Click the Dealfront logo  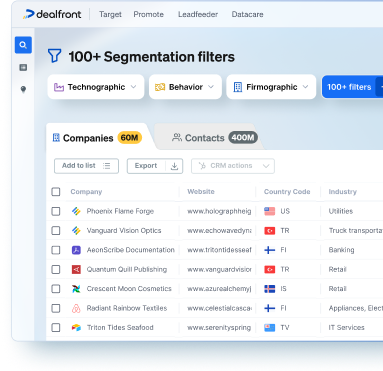(x=52, y=14)
